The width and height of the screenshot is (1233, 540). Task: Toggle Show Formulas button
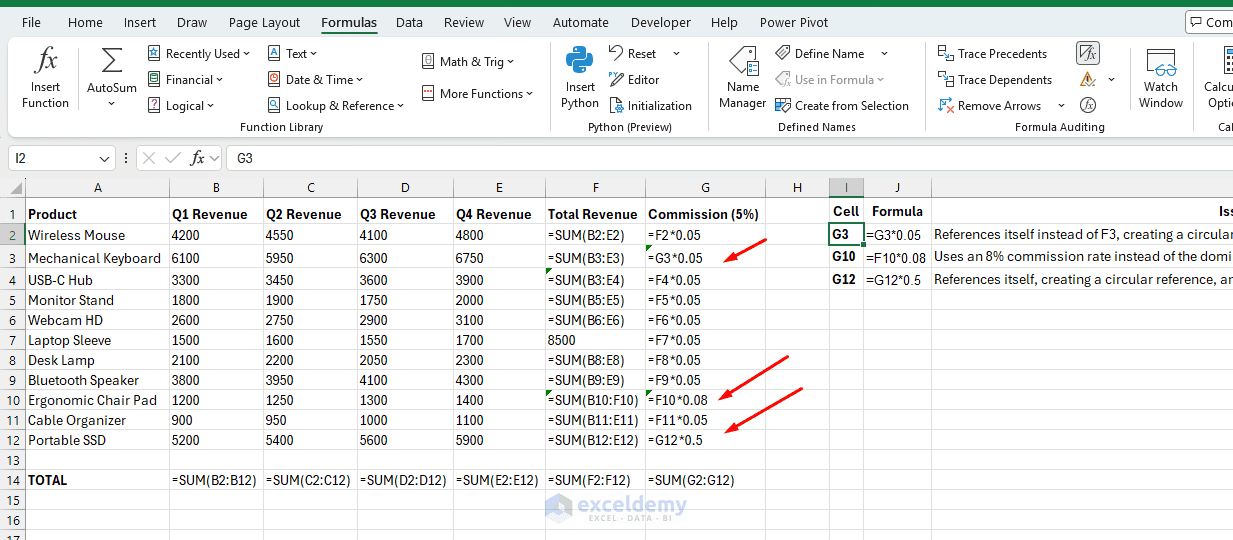tap(1088, 53)
